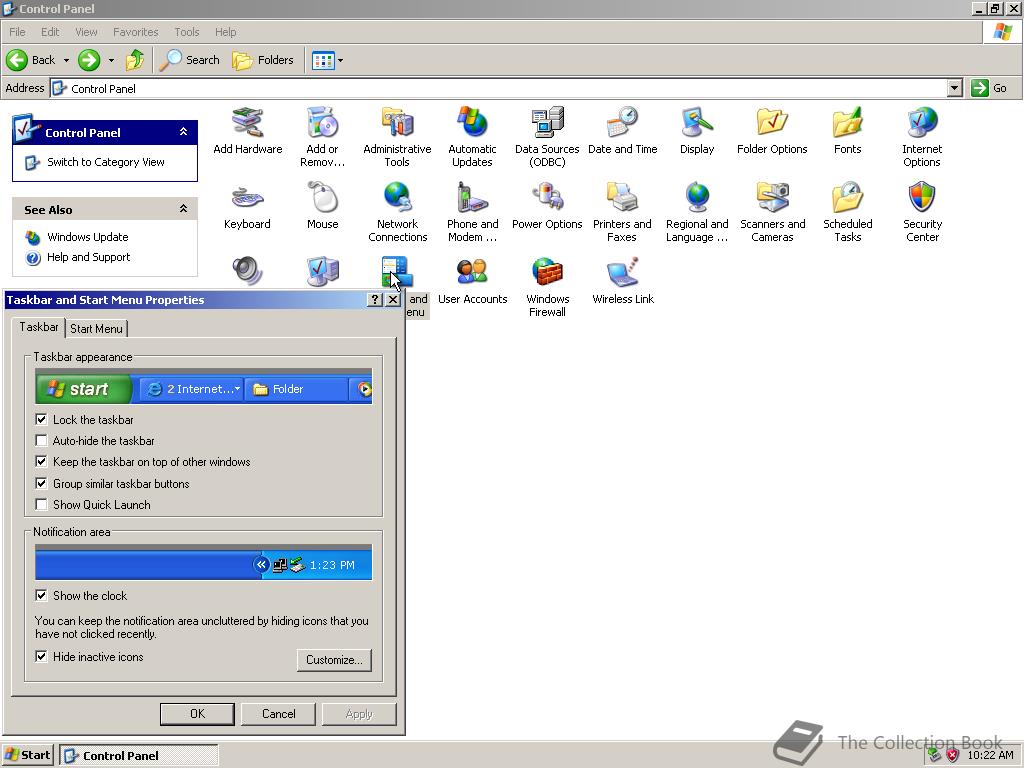Toggle the Folders toolbar button
This screenshot has height=768, width=1024.
pos(263,60)
